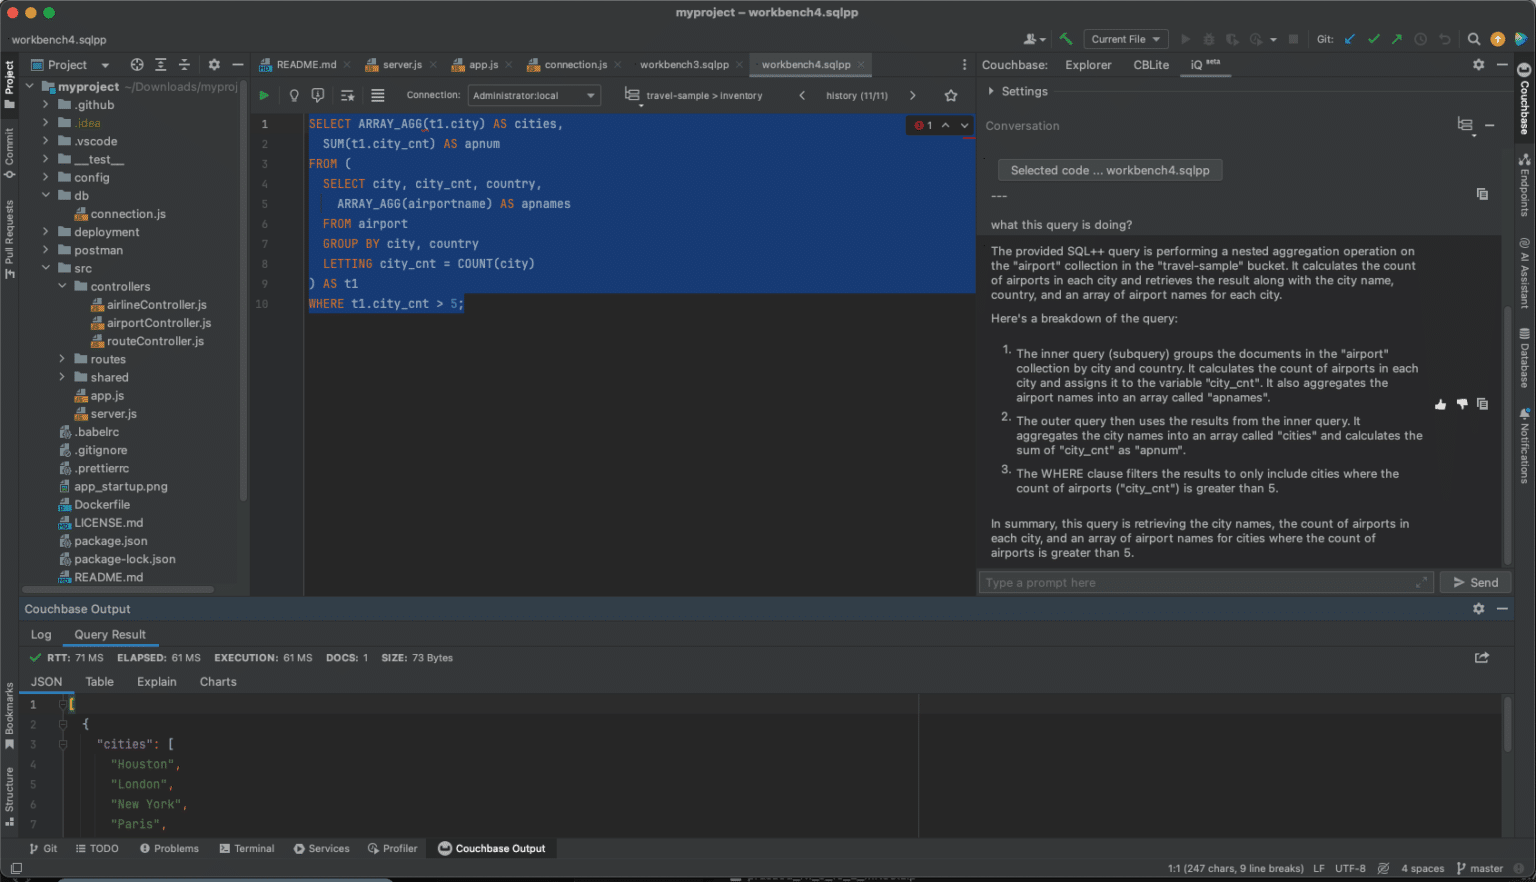Switch to the Explorer tab in Couchbase panel
The image size is (1536, 882).
1088,64
